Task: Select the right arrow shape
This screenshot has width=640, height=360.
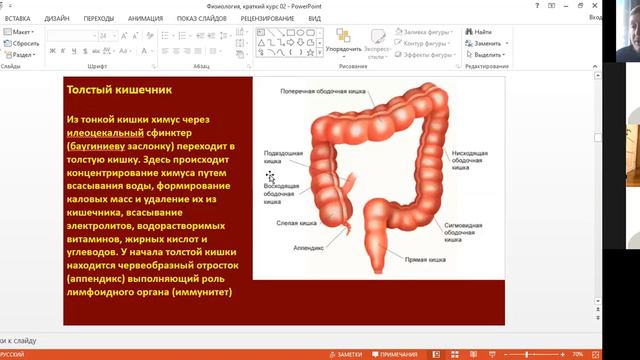Action: [291, 42]
